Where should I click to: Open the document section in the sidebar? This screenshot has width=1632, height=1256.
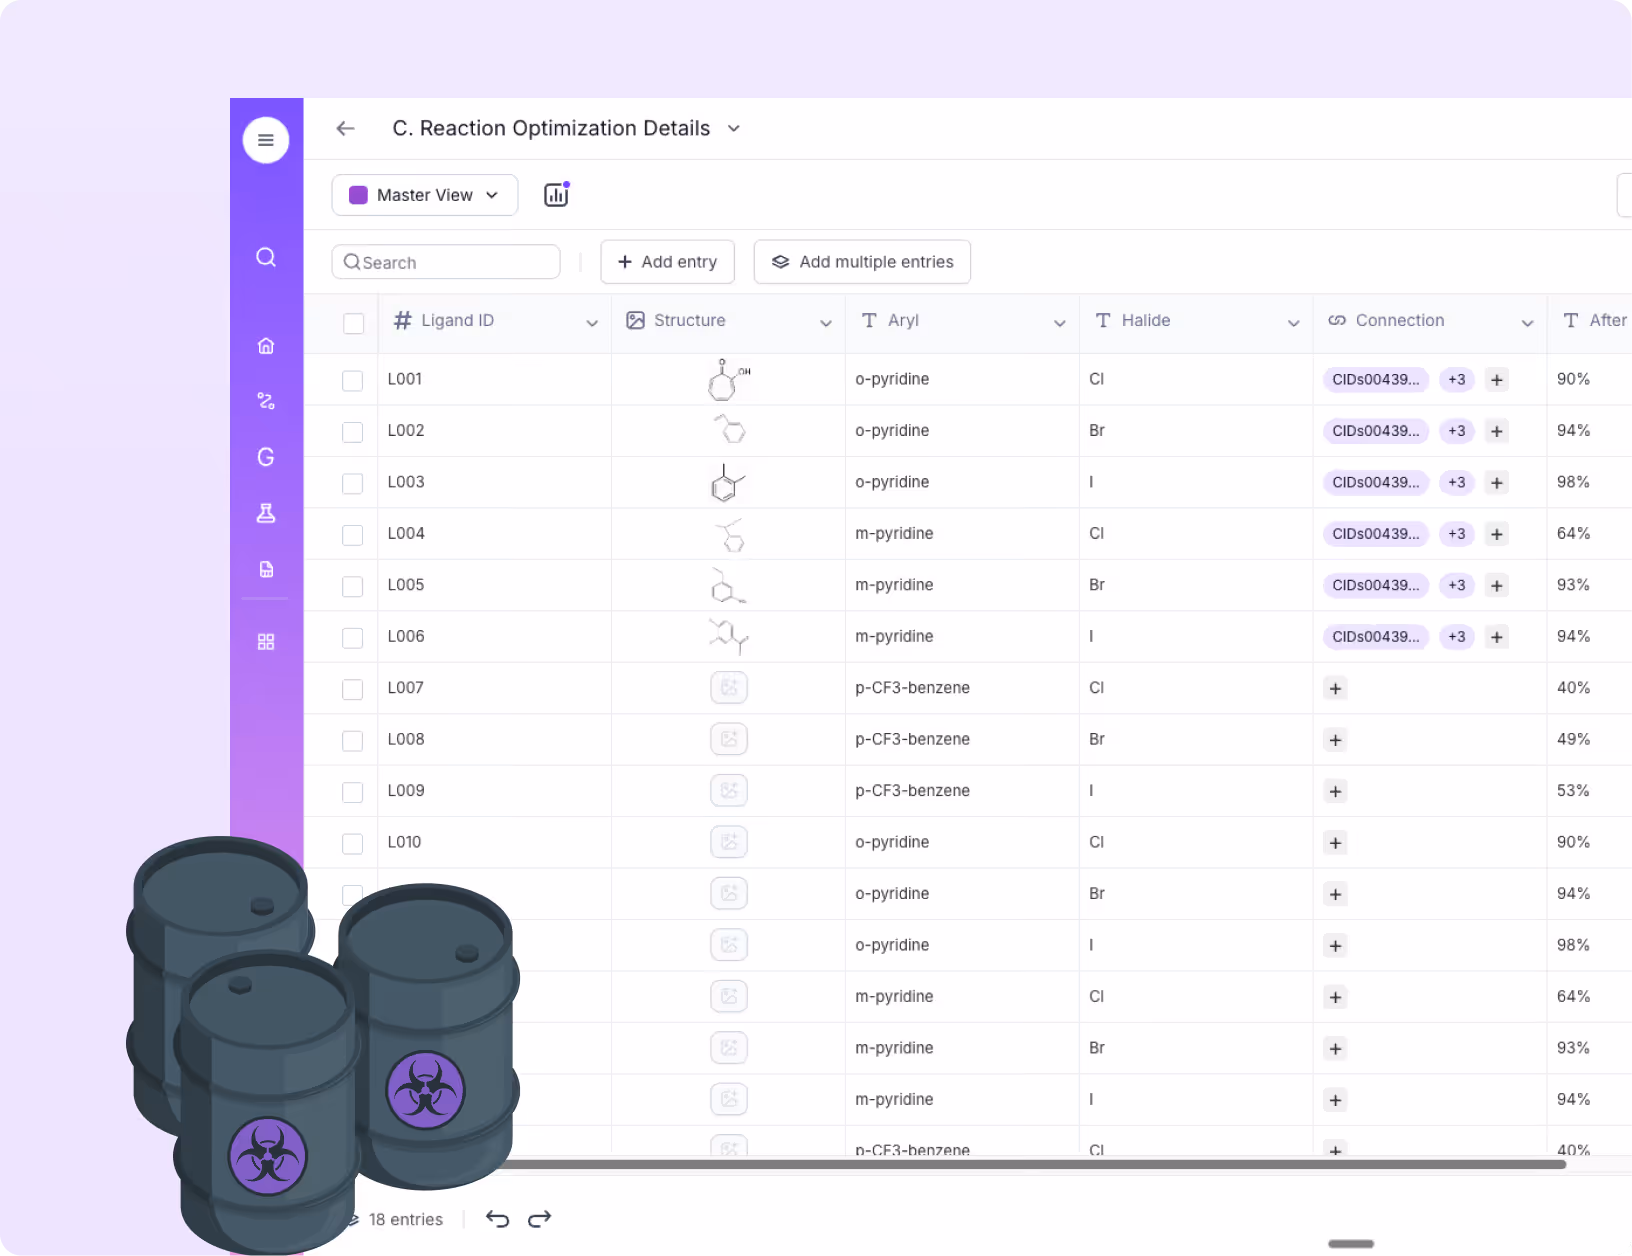tap(265, 569)
